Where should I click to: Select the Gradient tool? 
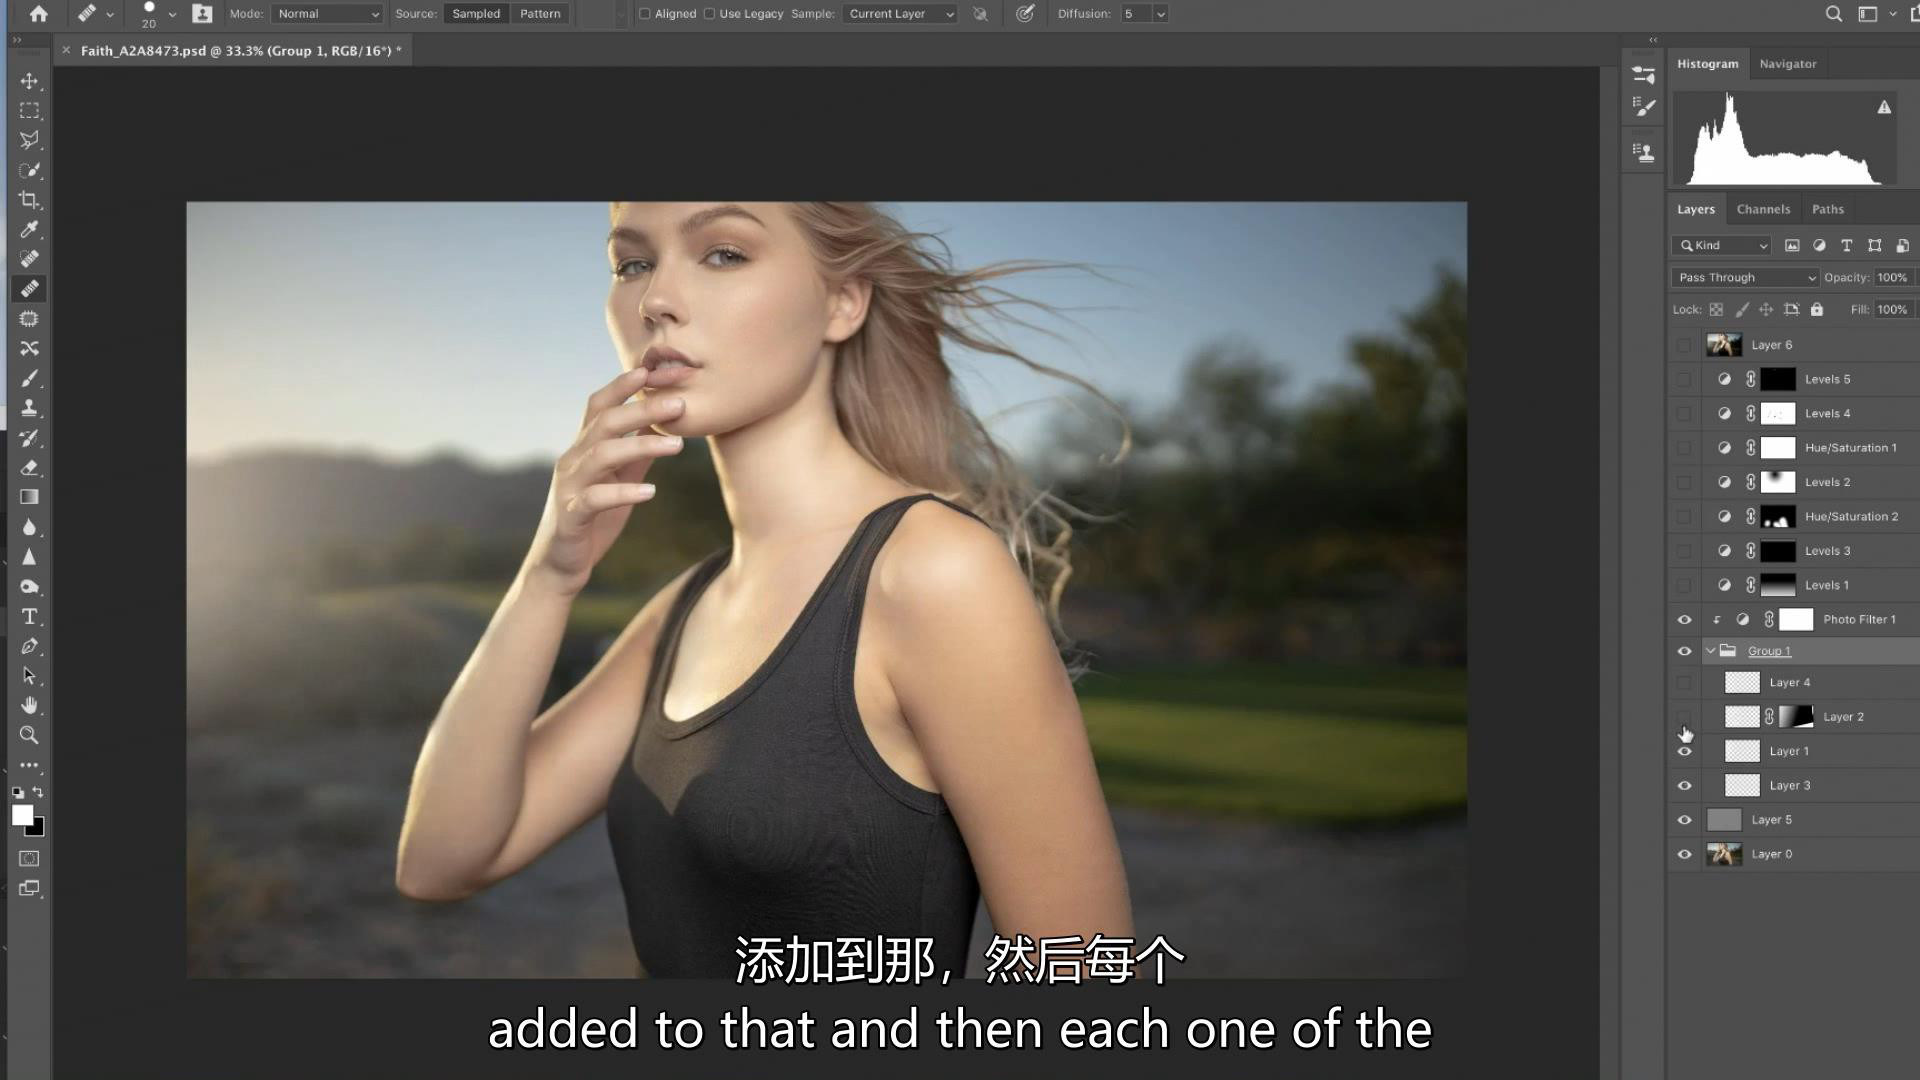pos(29,497)
